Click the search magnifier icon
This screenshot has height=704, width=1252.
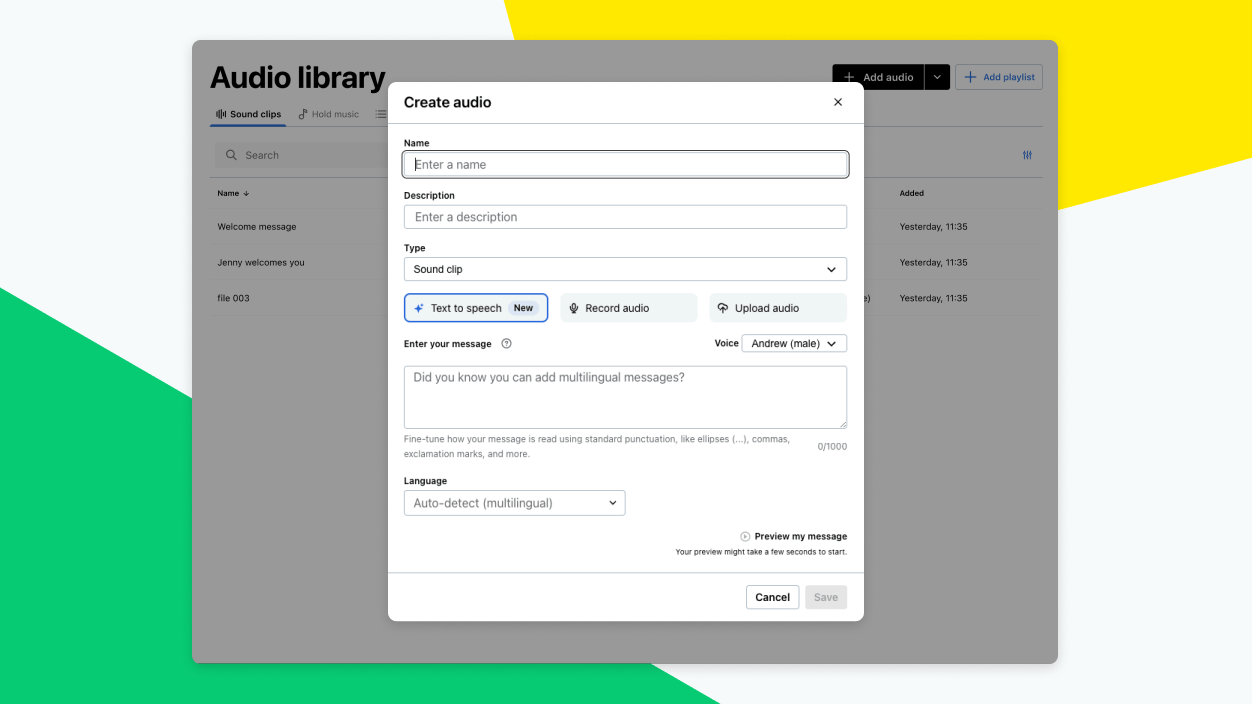coord(232,155)
